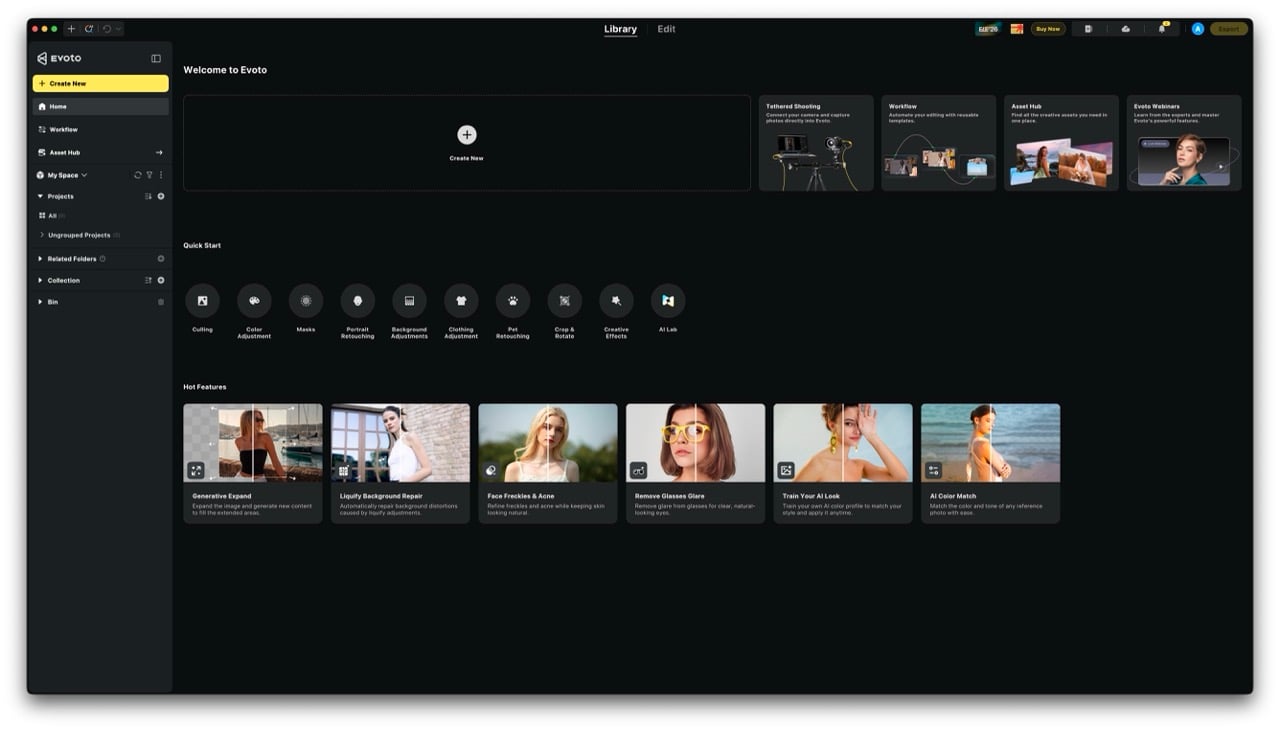The height and width of the screenshot is (729, 1280).
Task: Add a collection with its plus icon
Action: (x=161, y=280)
